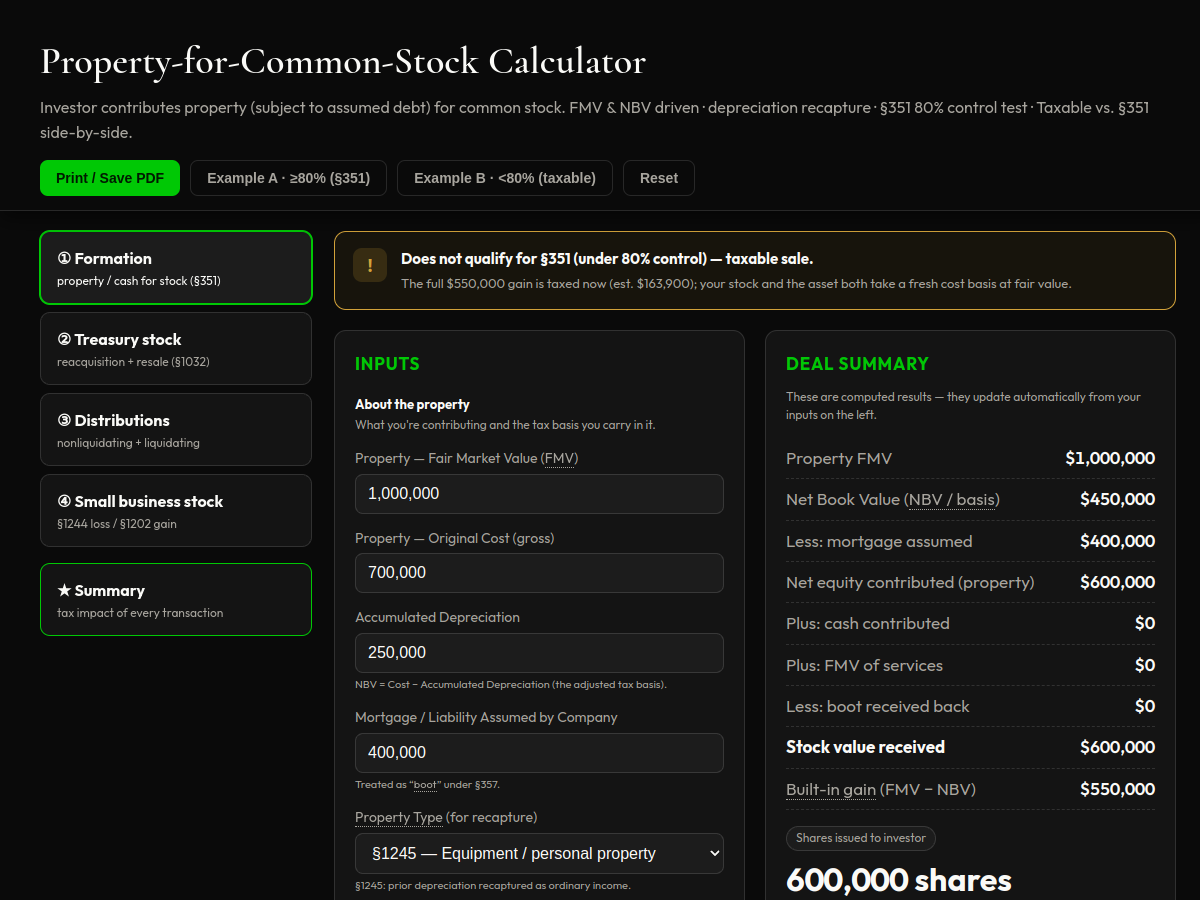
Task: Click the NBV / basis dotted term
Action: click(x=952, y=500)
